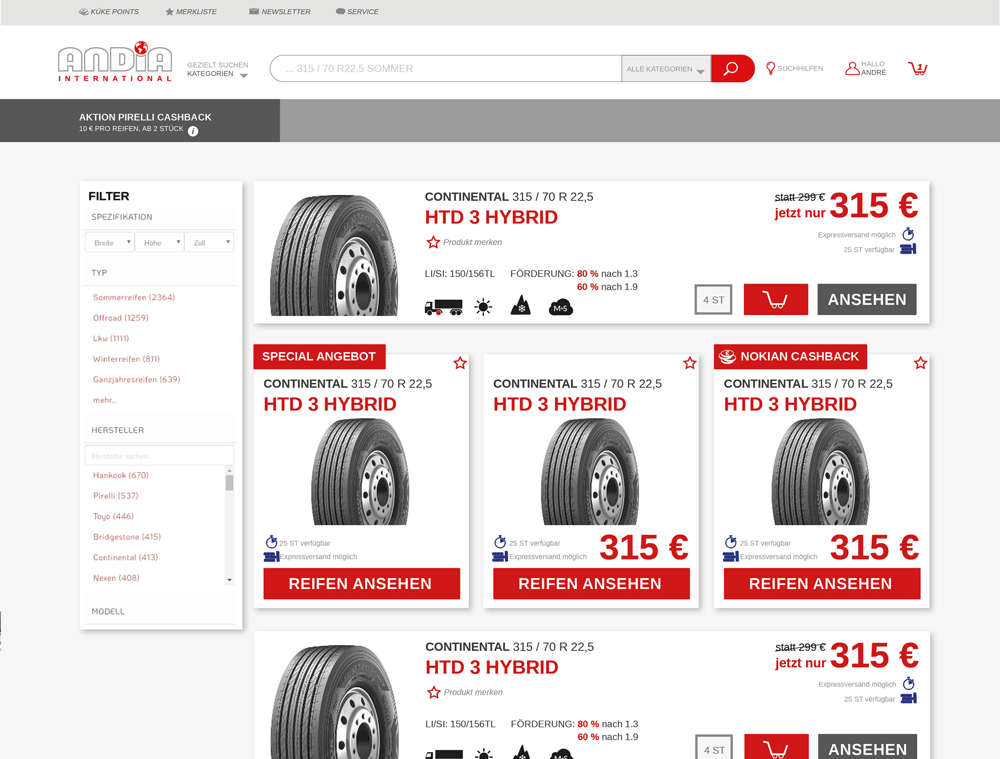This screenshot has width=1000, height=759.
Task: Toggle Produkt merken star on first listing
Action: coord(433,242)
